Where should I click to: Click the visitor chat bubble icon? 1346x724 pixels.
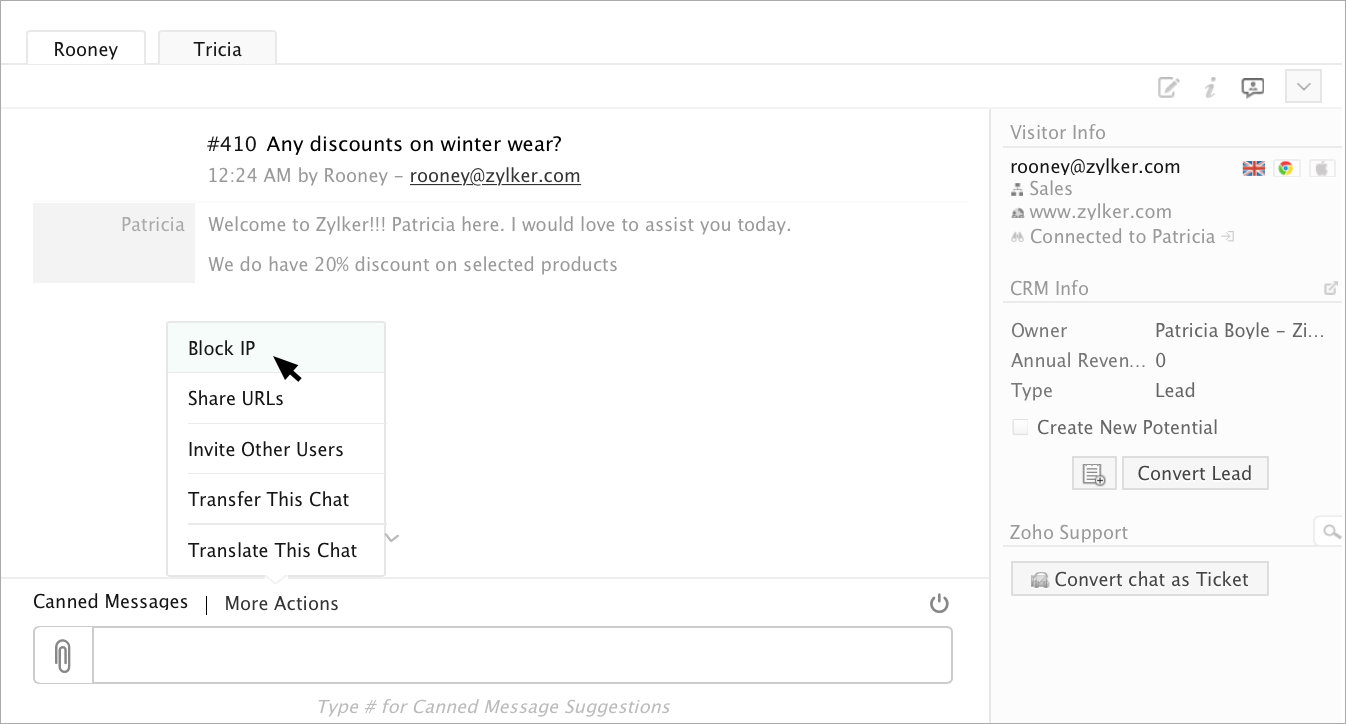(1252, 87)
